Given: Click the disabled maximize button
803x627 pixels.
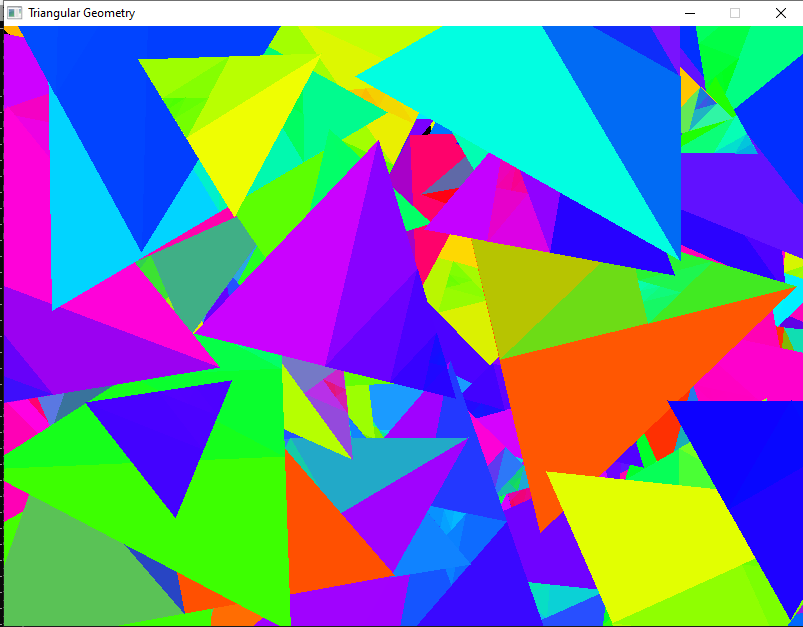Looking at the screenshot, I should tap(735, 13).
